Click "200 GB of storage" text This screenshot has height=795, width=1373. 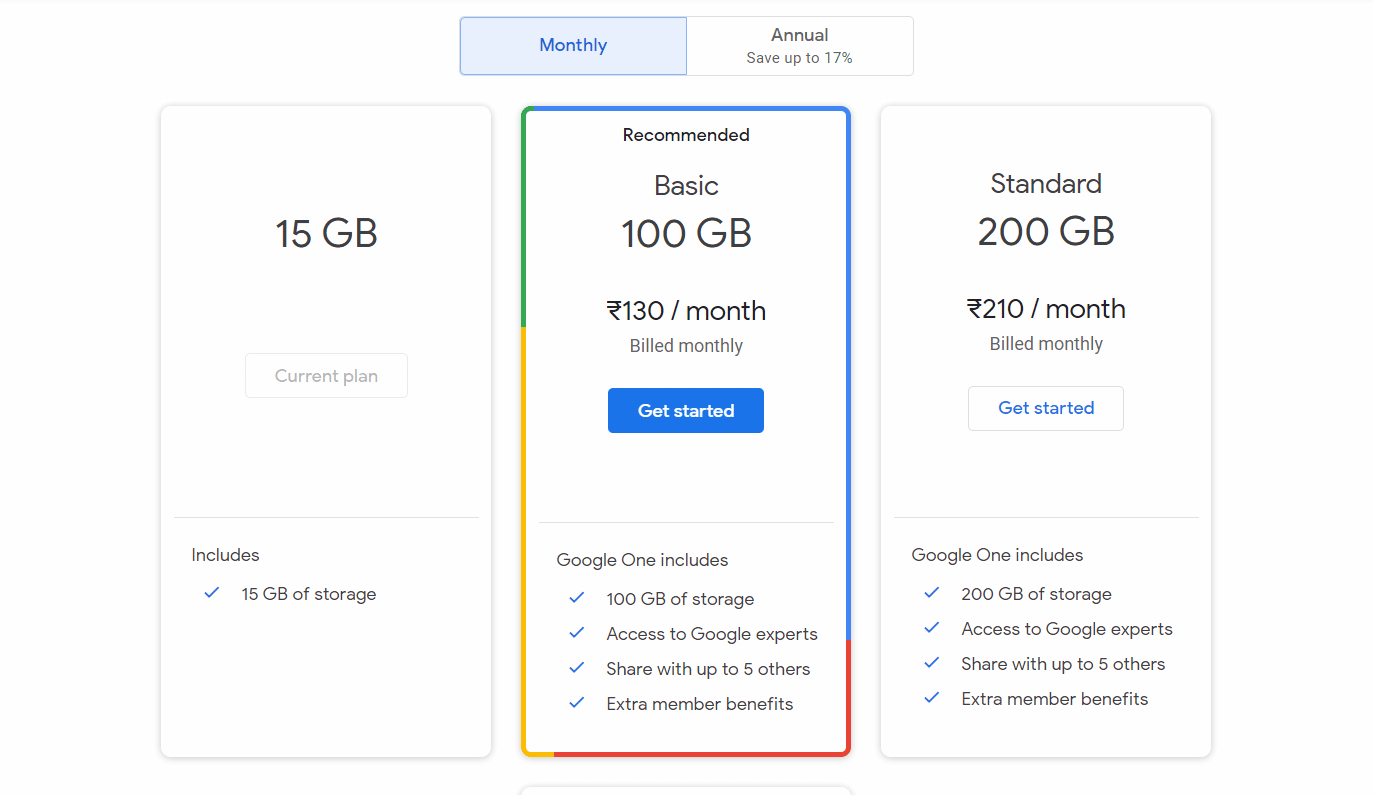coord(1036,594)
